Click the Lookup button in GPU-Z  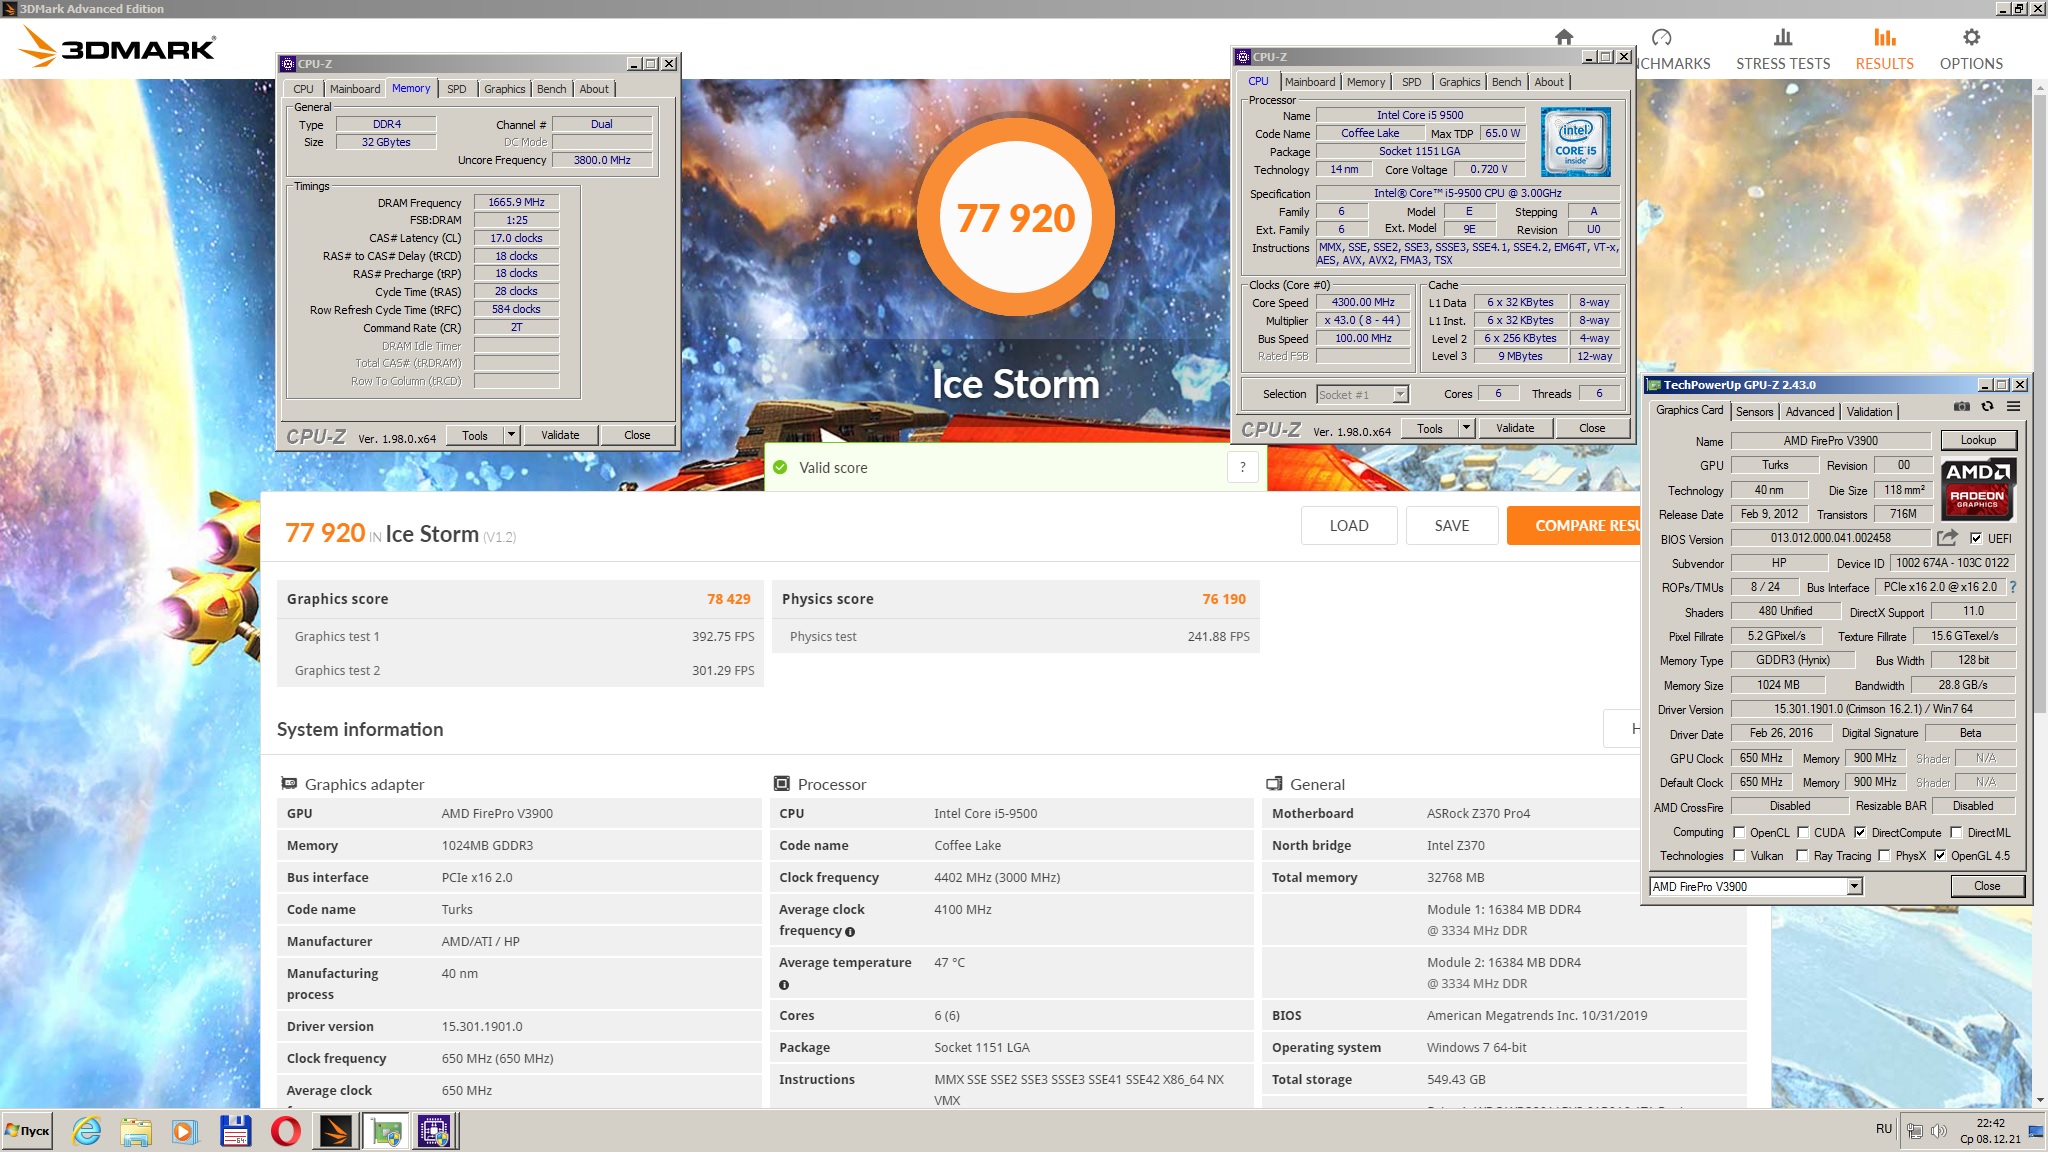click(1978, 440)
